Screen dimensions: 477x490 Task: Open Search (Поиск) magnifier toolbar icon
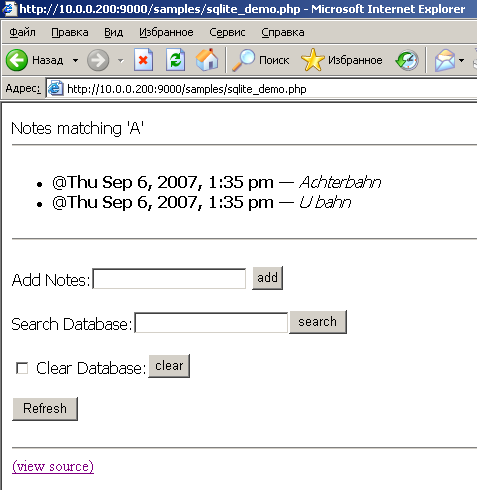pos(244,60)
